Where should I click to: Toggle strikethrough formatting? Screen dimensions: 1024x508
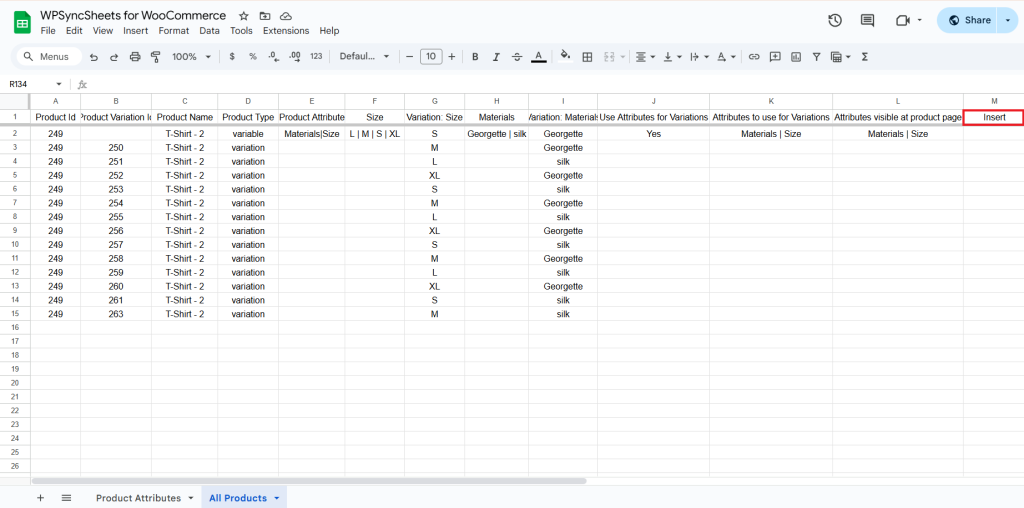pos(517,57)
